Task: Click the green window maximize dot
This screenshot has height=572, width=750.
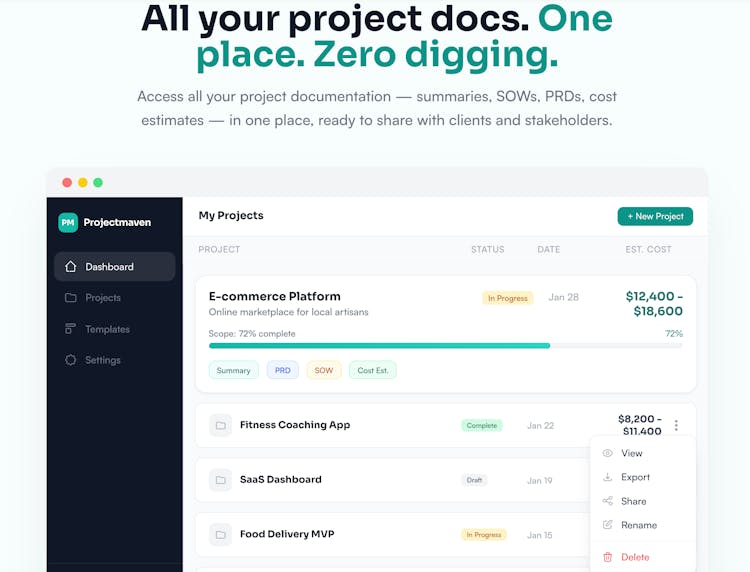Action: (x=98, y=182)
